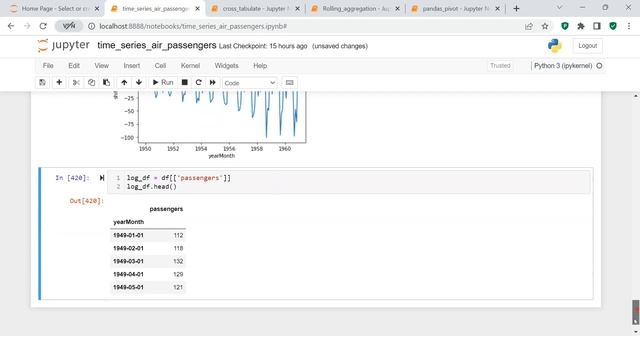Open the green shield extension icon
Screen dimensions: 640x360
pos(565,26)
